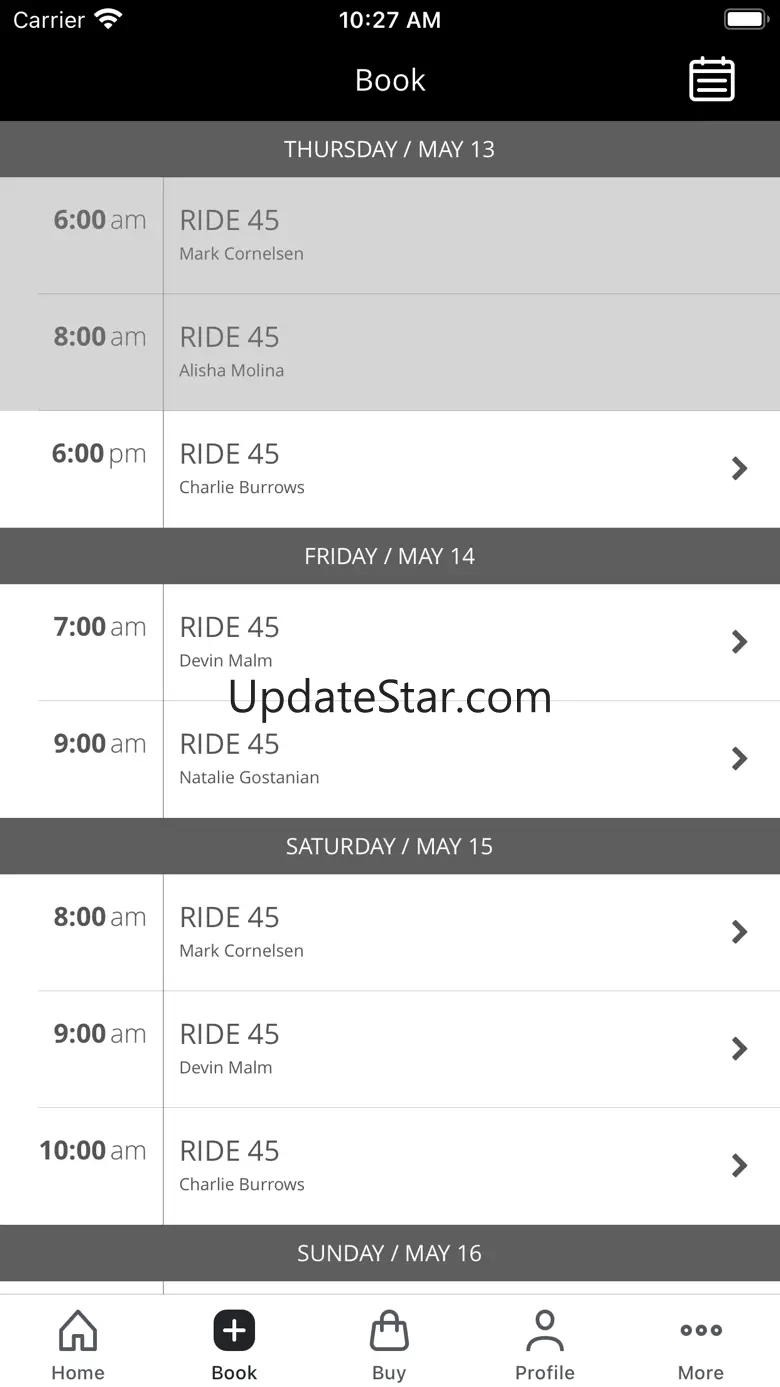Tap the Wi-Fi status icon
Image resolution: width=780 pixels, height=1387 pixels.
click(x=108, y=20)
